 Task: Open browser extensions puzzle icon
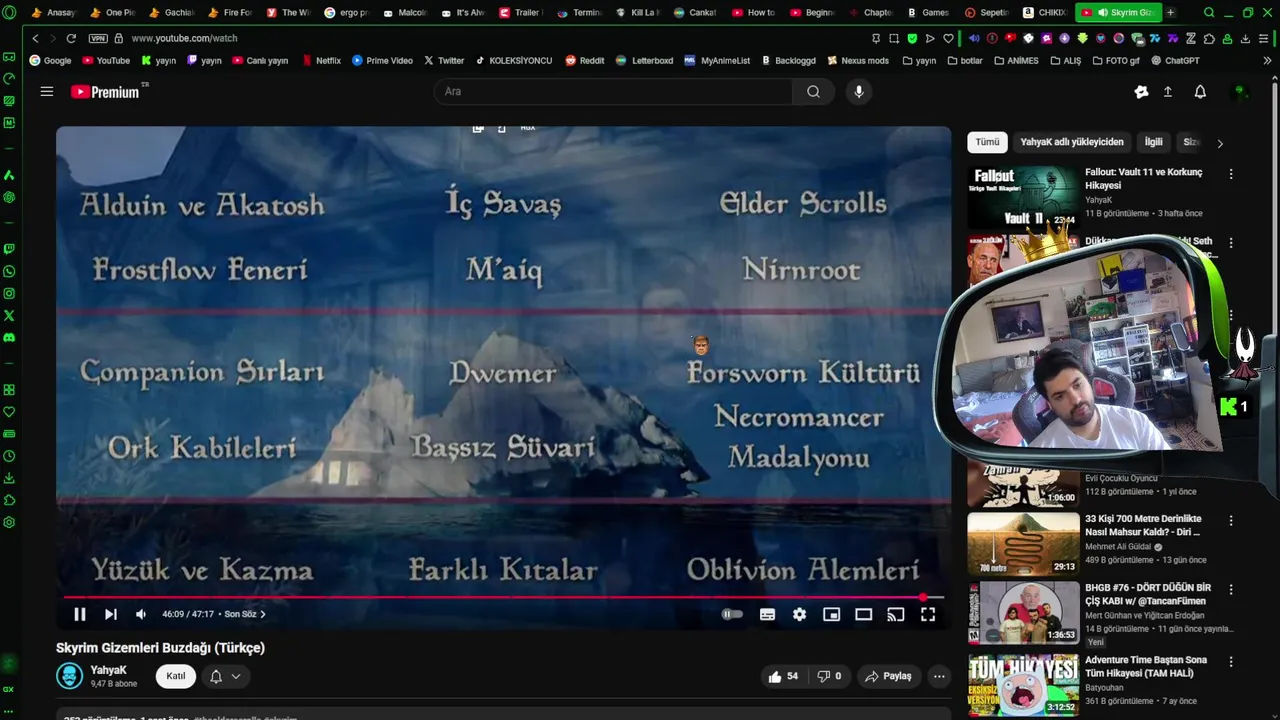pyautogui.click(x=1209, y=38)
